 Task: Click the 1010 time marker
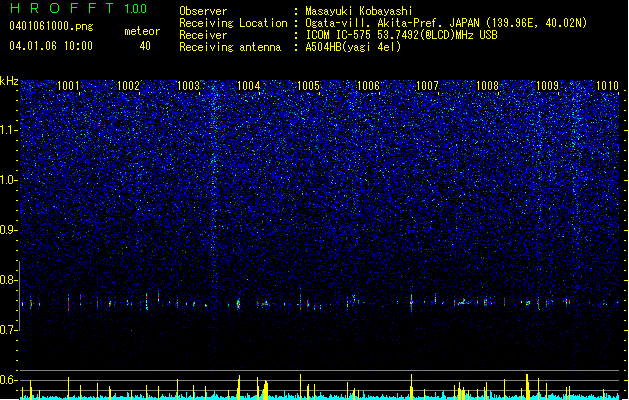point(607,85)
